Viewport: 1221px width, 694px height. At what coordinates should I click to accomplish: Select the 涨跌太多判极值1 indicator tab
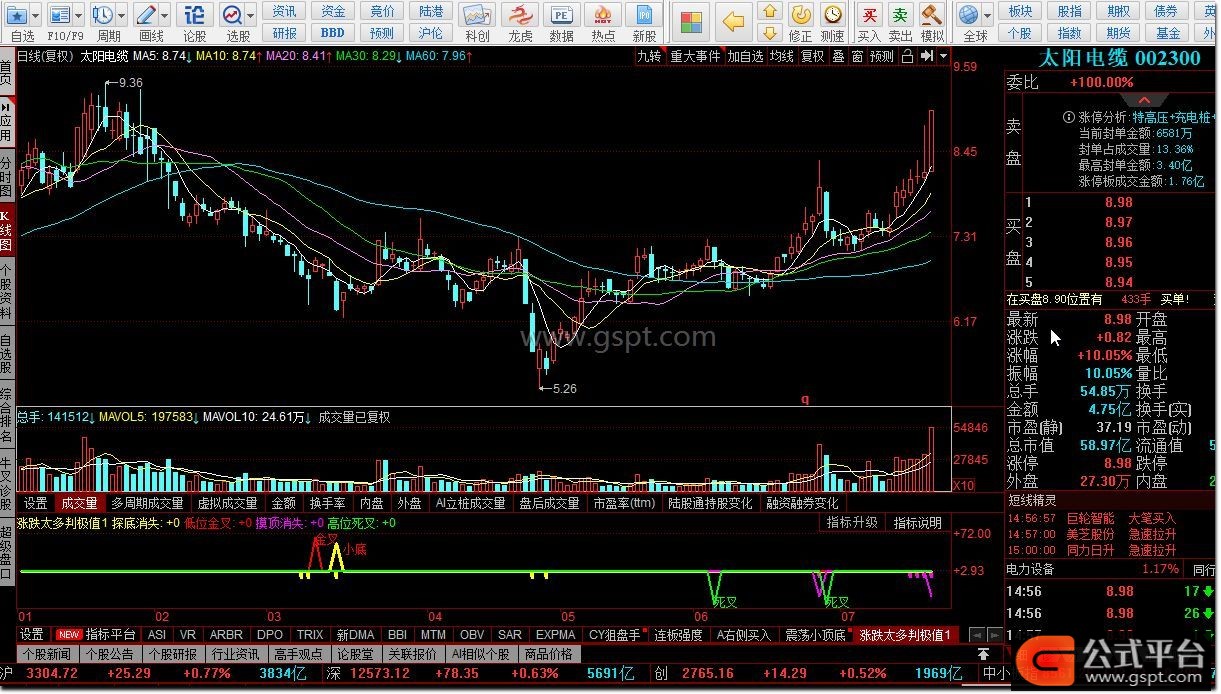906,634
